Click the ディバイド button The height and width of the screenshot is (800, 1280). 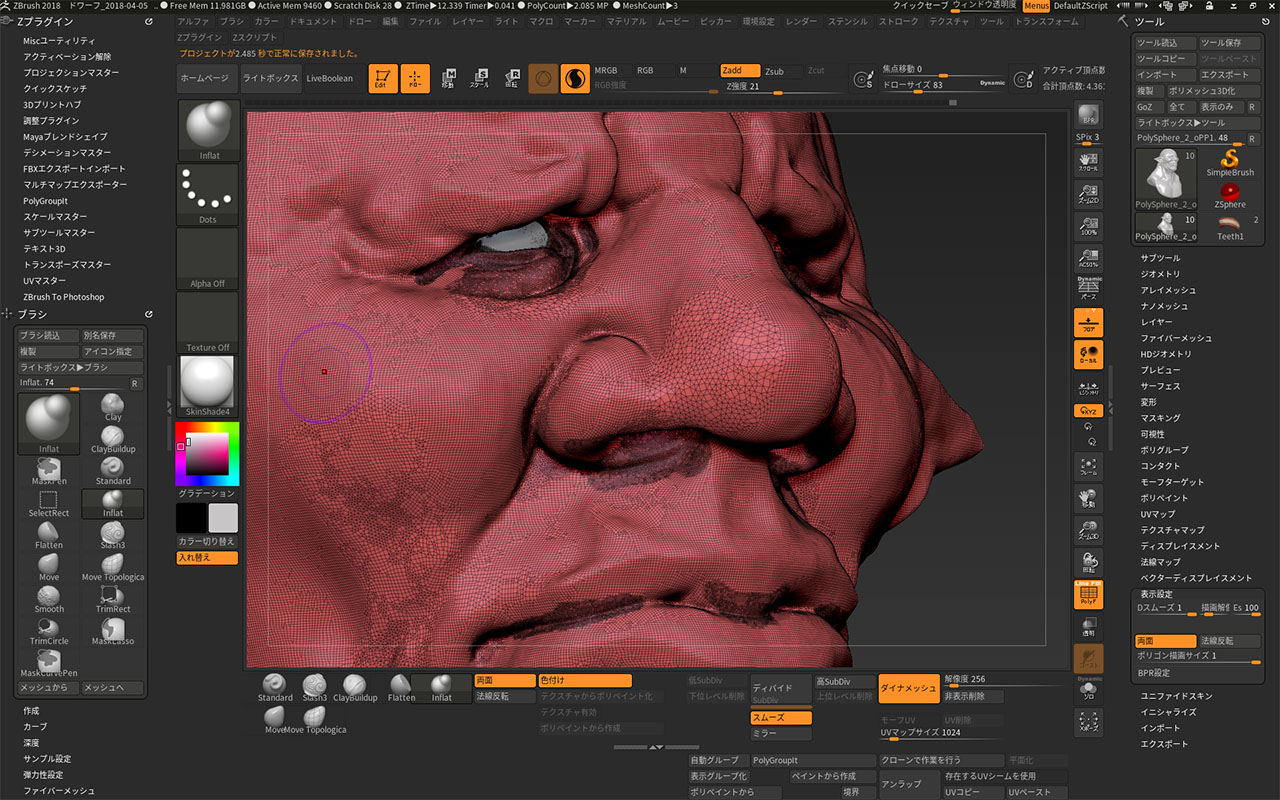click(772, 688)
